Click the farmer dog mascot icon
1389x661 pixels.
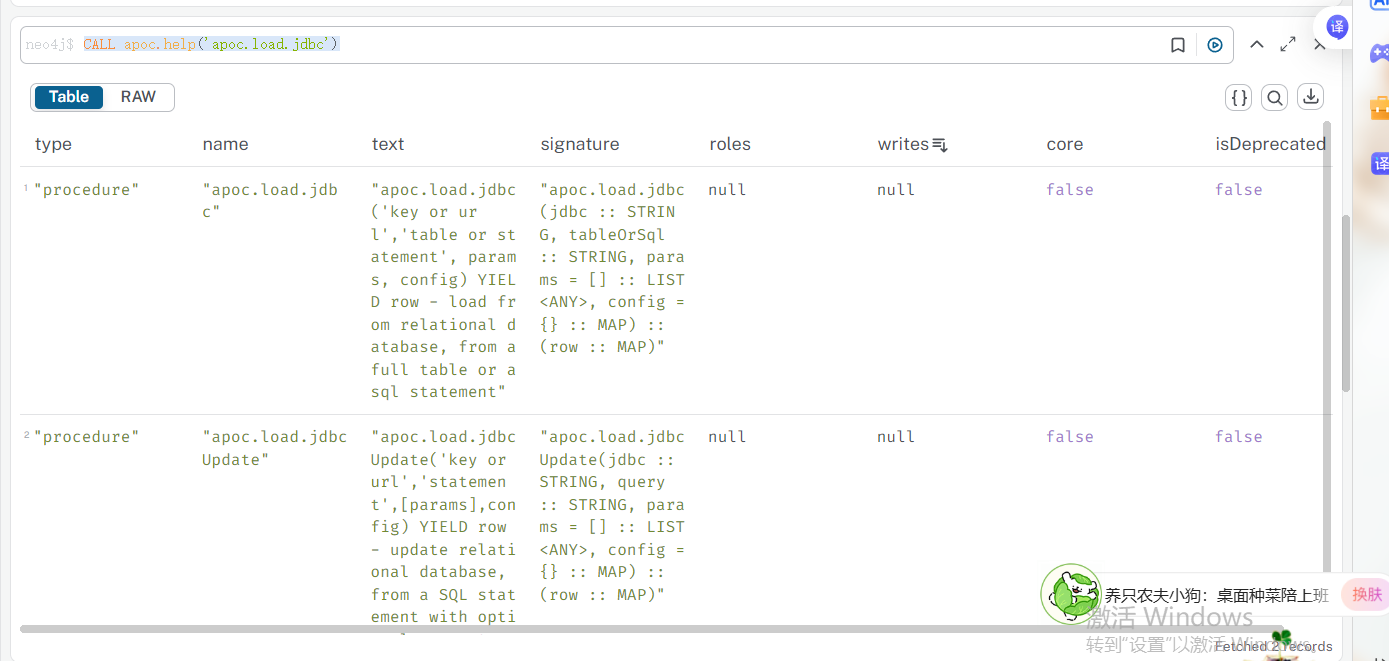tap(1070, 594)
